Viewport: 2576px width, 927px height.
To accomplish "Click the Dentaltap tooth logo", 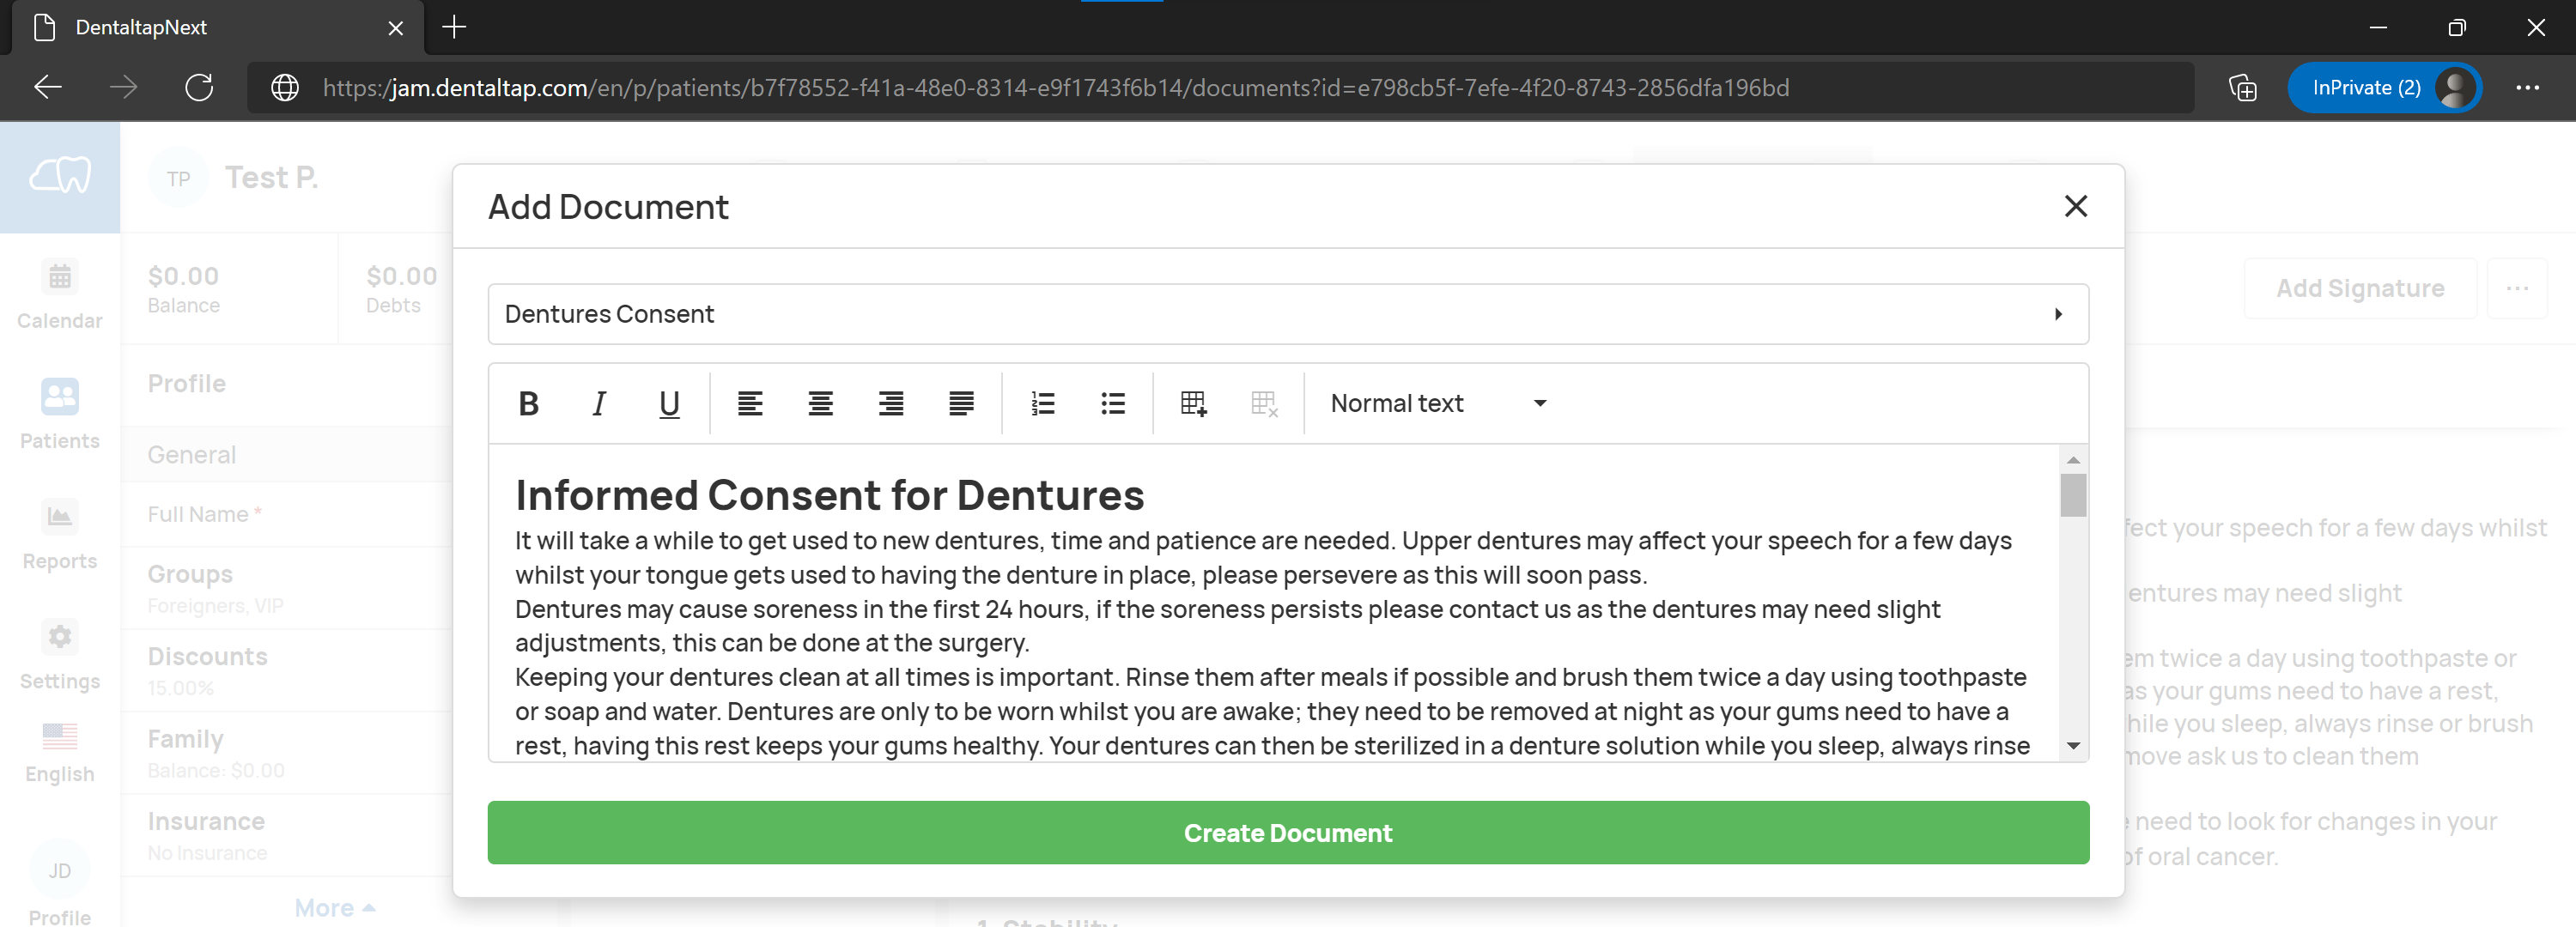I will [60, 177].
